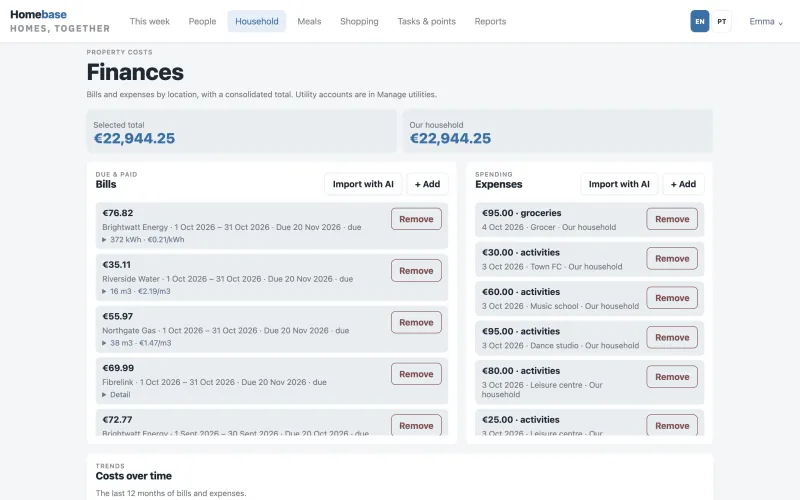The height and width of the screenshot is (500, 800).
Task: Remove the €76.82 Brightwatt Energy bill
Action: pos(416,219)
